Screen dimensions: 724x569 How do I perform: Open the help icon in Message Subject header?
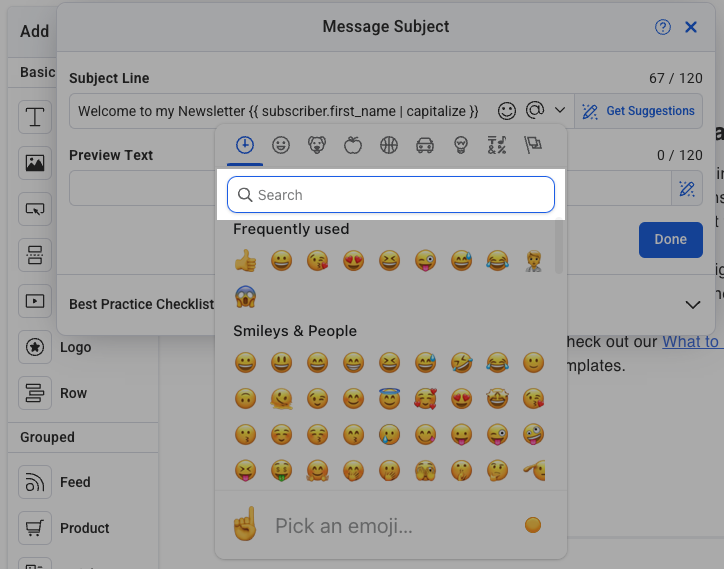(x=663, y=27)
